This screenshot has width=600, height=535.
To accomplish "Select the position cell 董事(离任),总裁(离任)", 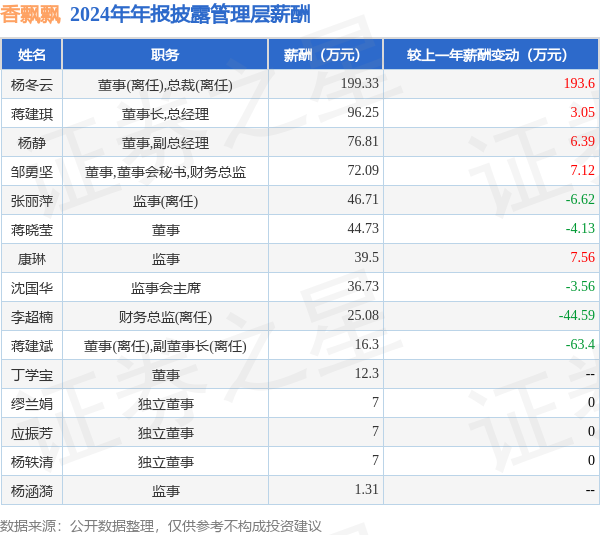I will [165, 85].
